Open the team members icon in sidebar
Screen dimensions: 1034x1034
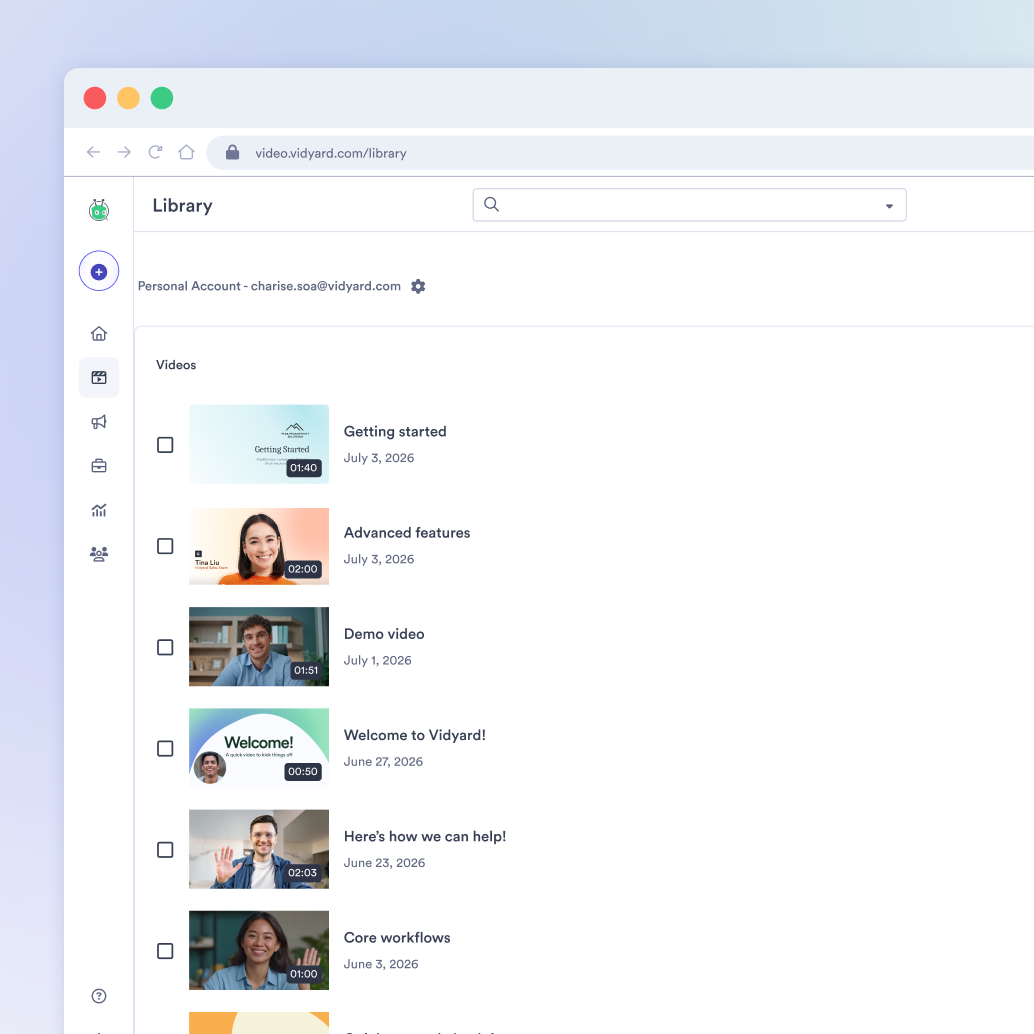click(99, 554)
